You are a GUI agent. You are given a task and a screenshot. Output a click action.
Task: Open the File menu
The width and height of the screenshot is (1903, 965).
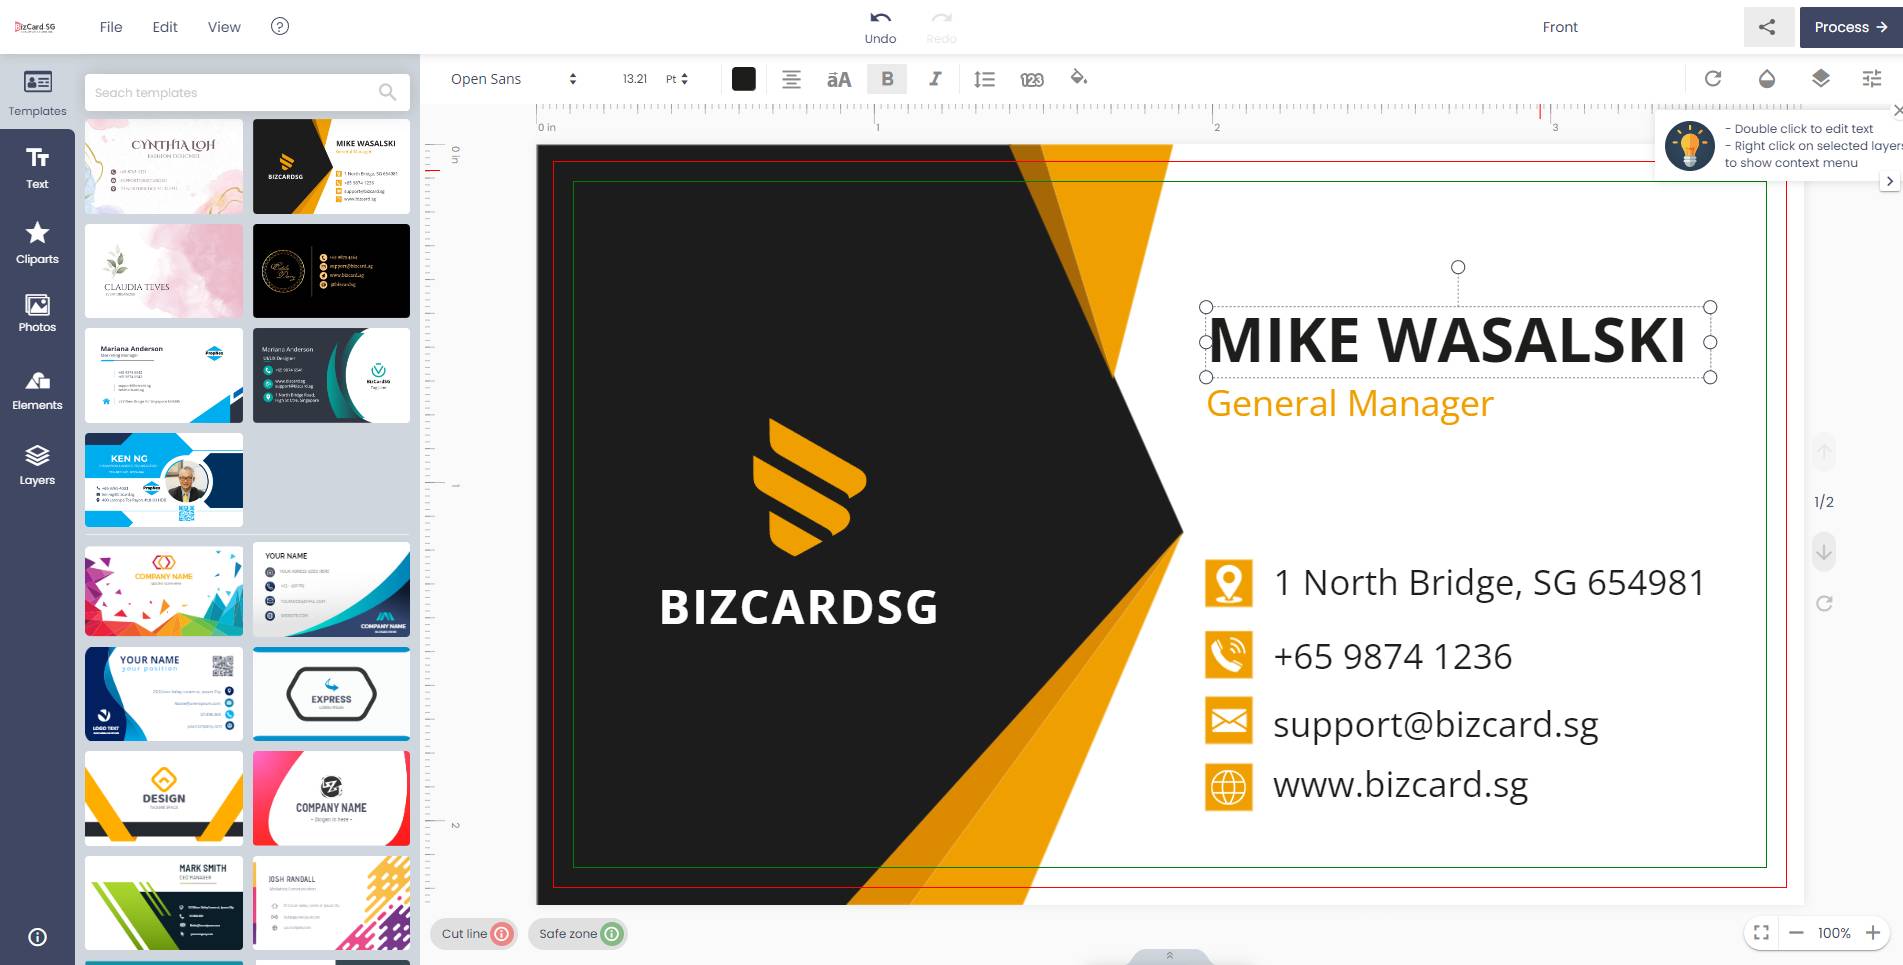click(x=111, y=27)
